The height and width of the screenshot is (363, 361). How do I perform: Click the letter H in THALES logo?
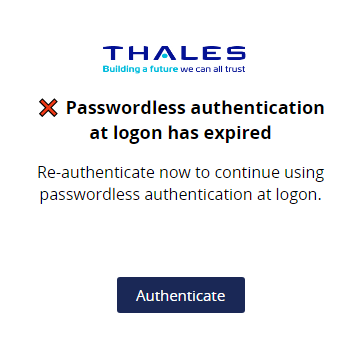point(138,53)
